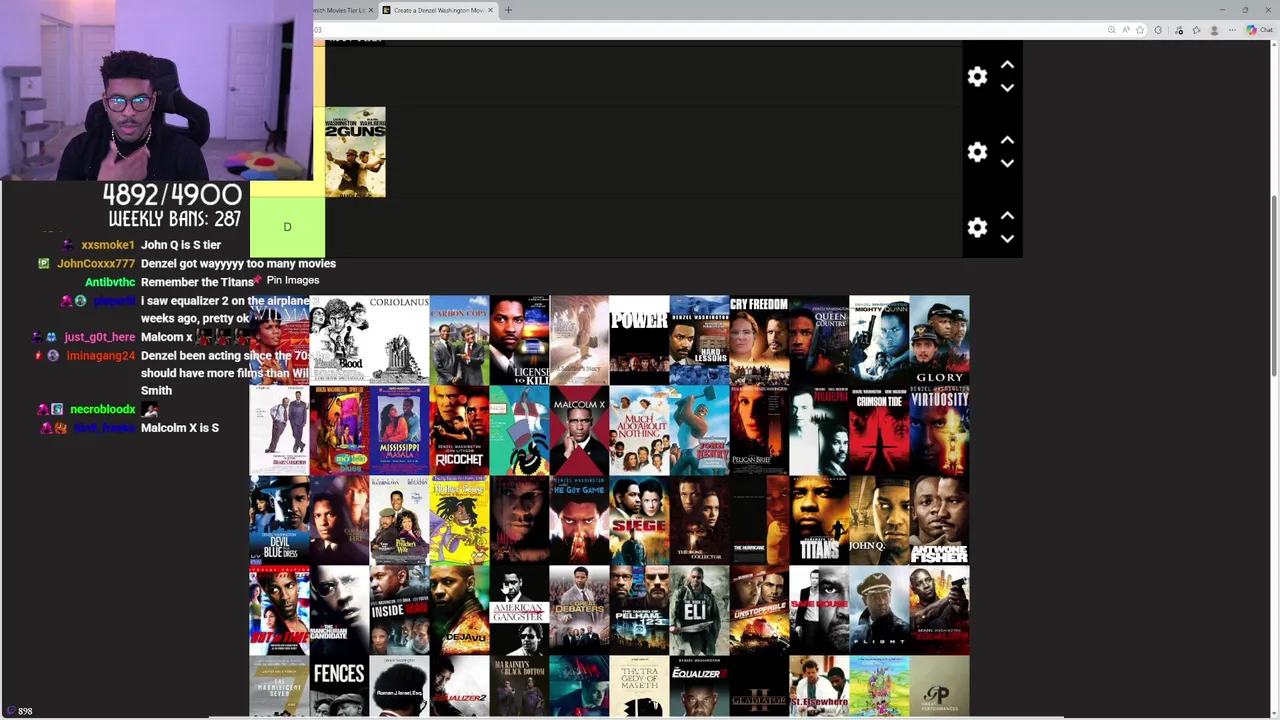The width and height of the screenshot is (1280, 720).
Task: Open browser profile avatar icon
Action: pyautogui.click(x=1215, y=30)
